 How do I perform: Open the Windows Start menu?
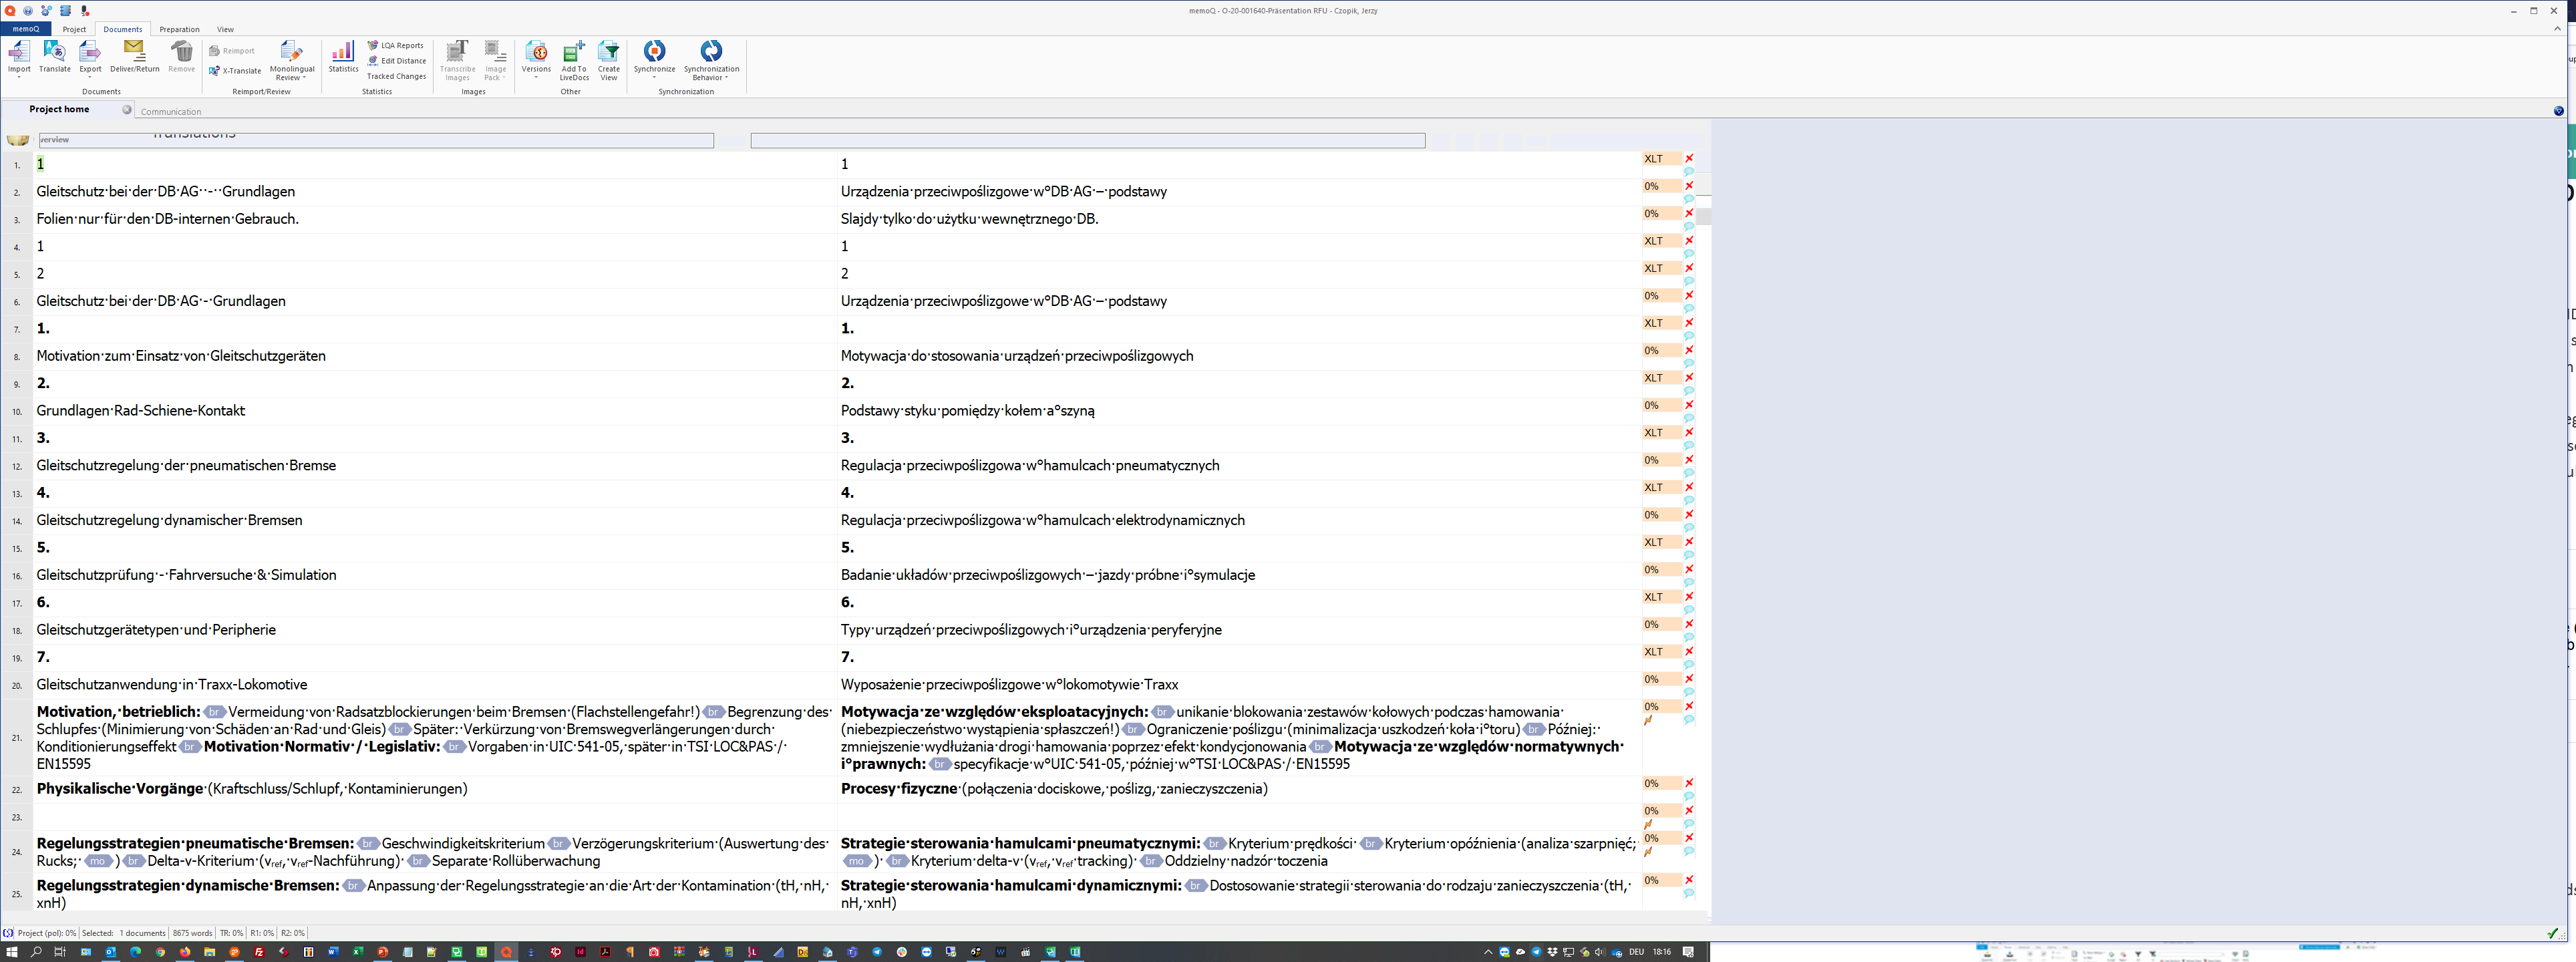12,952
